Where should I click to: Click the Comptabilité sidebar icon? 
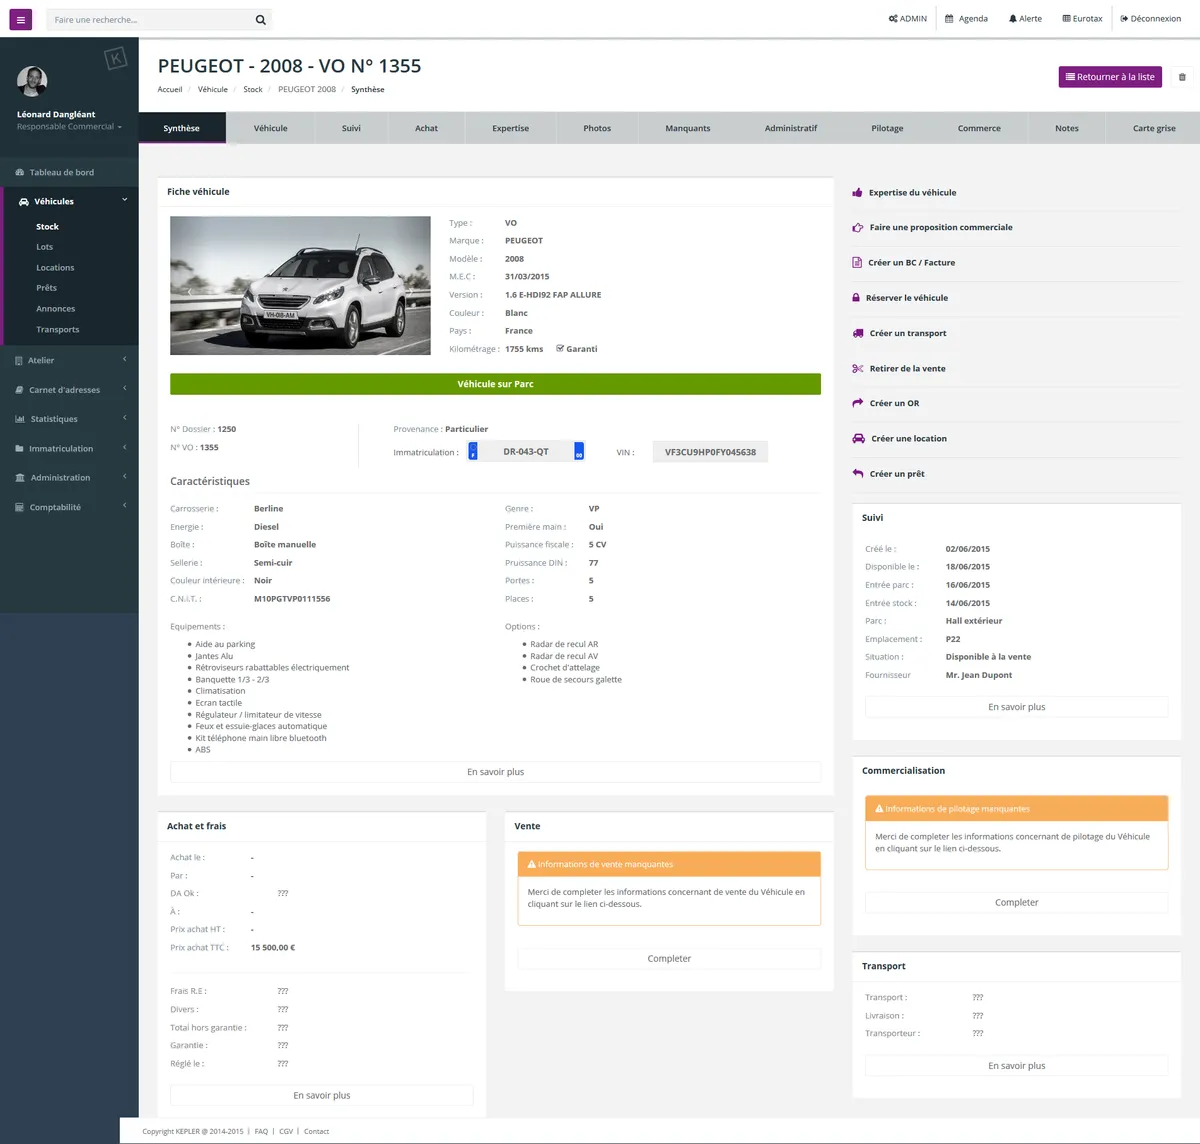20,507
